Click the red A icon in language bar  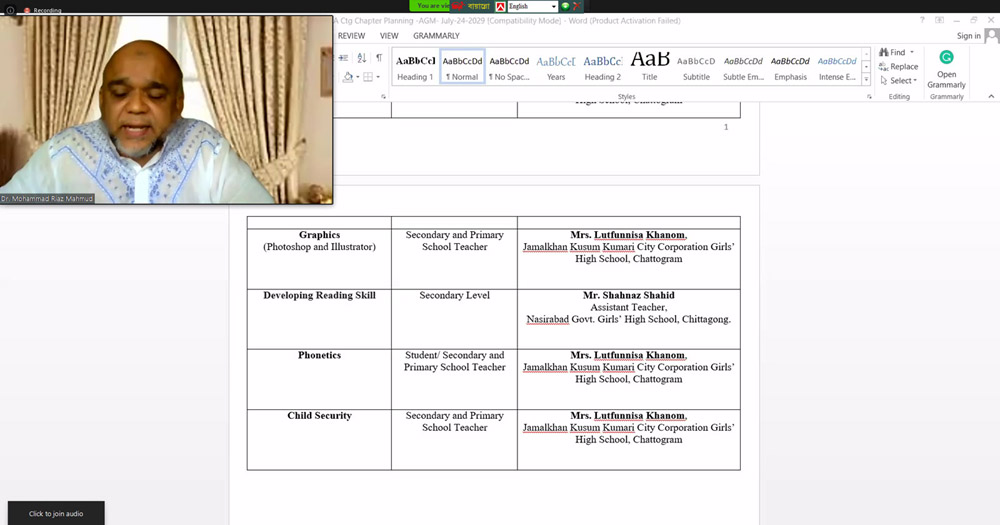tap(500, 6)
